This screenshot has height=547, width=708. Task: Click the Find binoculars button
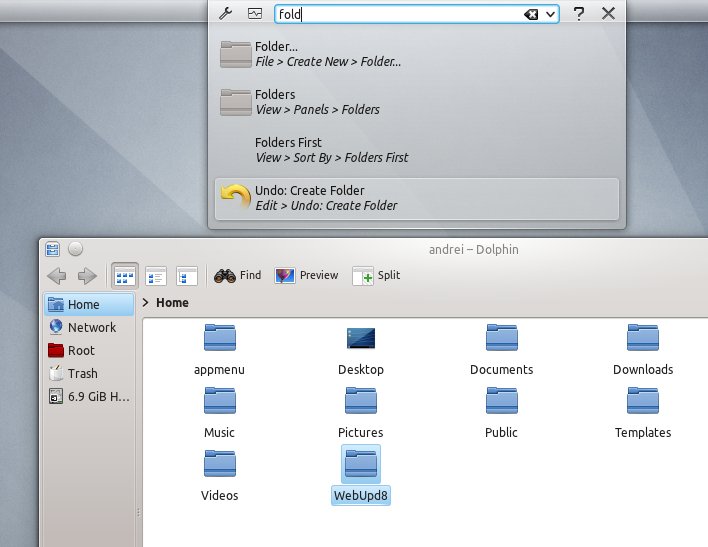point(238,275)
